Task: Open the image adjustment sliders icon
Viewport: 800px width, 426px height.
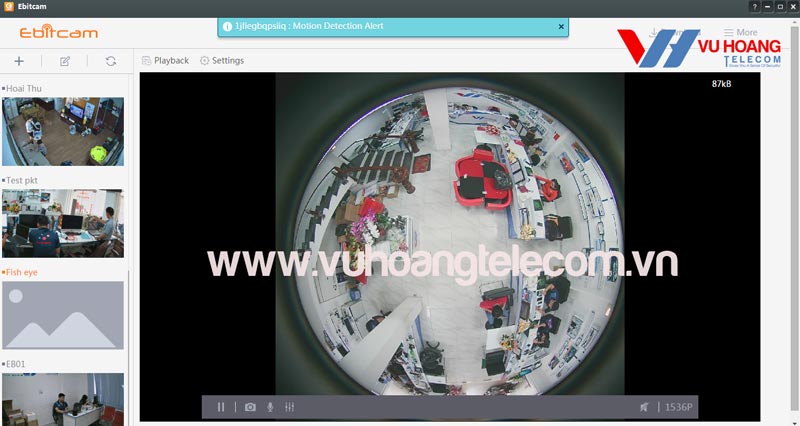Action: pyautogui.click(x=290, y=407)
